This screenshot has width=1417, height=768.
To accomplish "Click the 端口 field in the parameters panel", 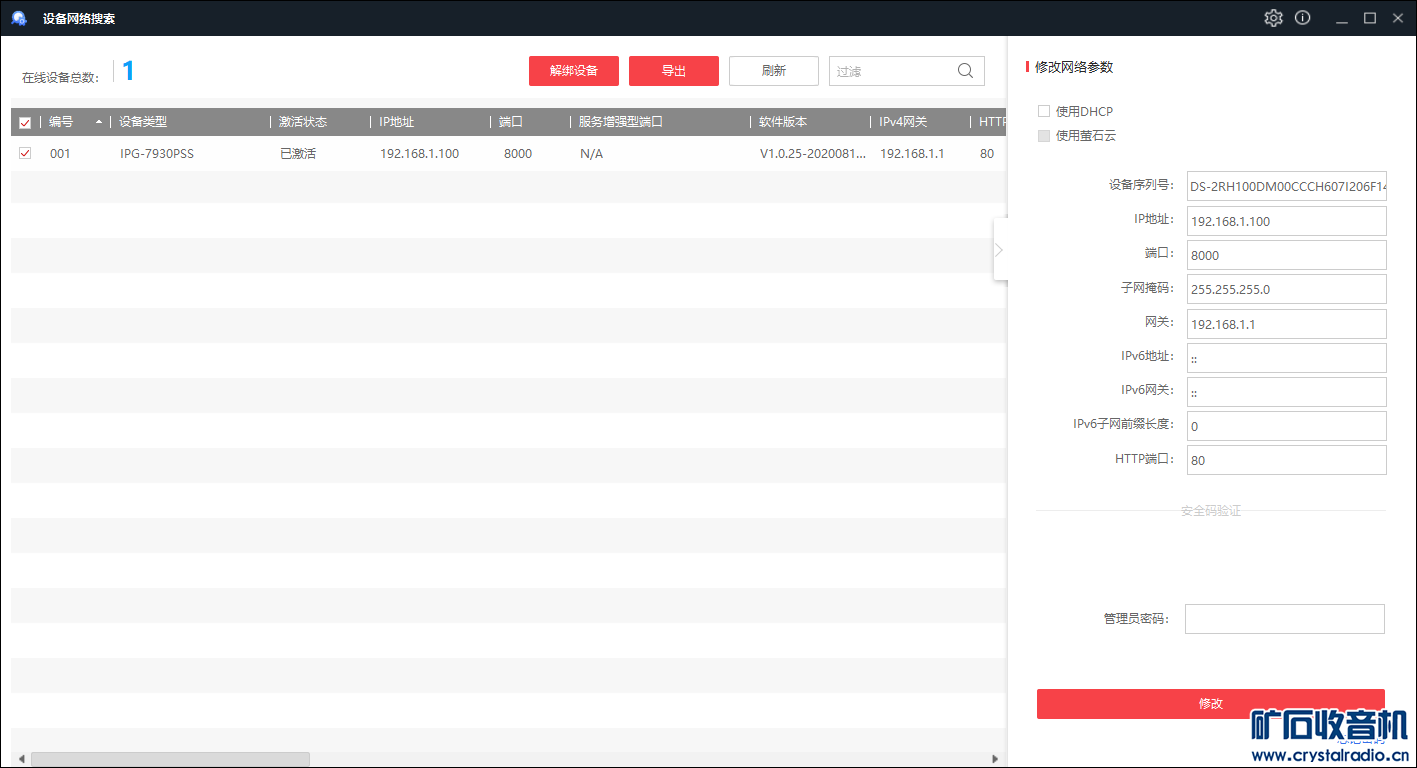I will click(1287, 255).
